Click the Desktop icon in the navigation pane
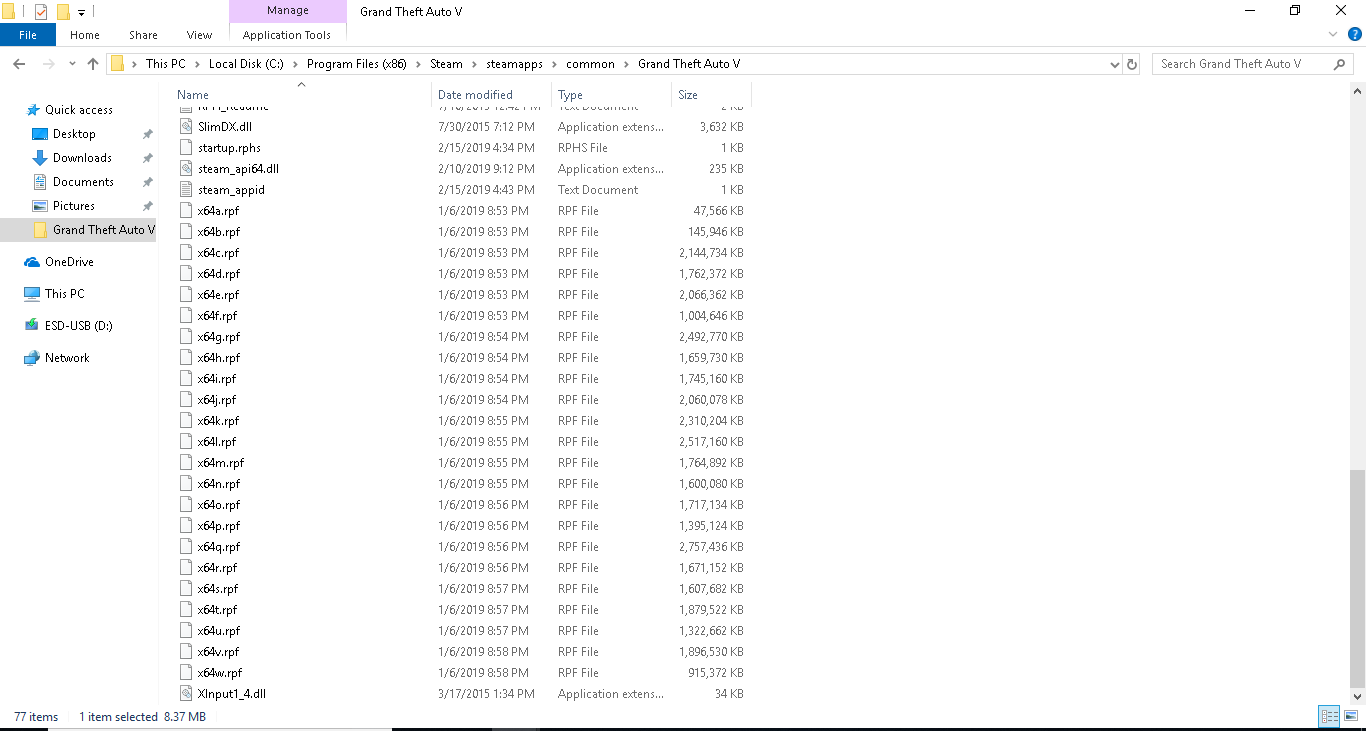The height and width of the screenshot is (731, 1366). click(x=40, y=134)
